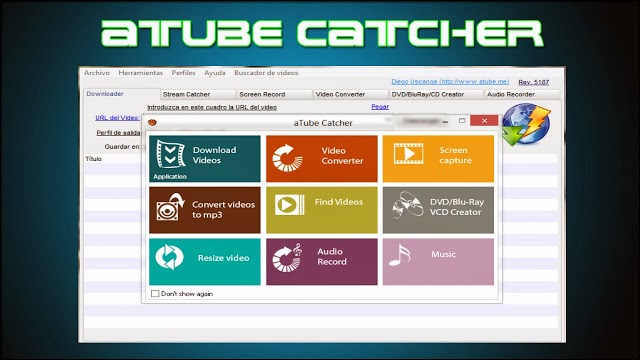
Task: Click the Music note icon
Action: [x=399, y=255]
